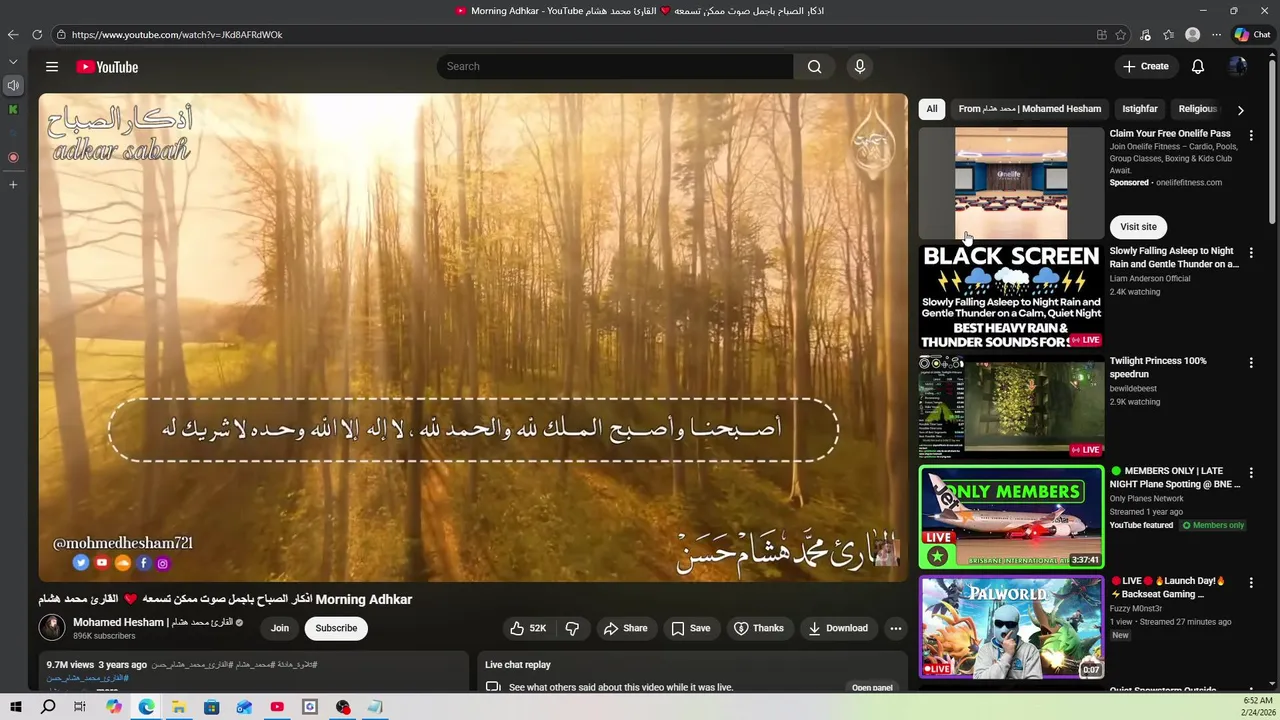Open panel for live chat replay
1280x720 pixels.
pos(872,688)
